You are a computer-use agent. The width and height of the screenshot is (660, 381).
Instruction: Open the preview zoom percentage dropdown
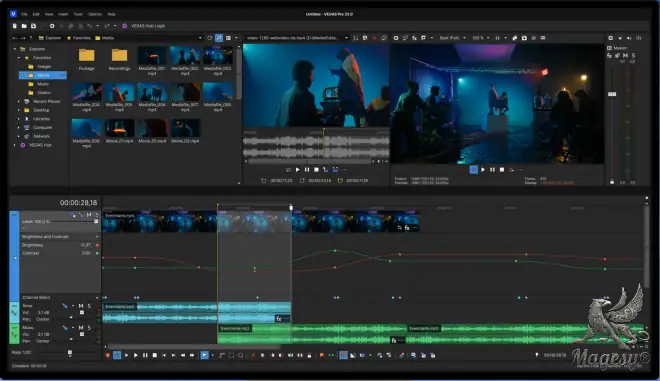[x=480, y=38]
